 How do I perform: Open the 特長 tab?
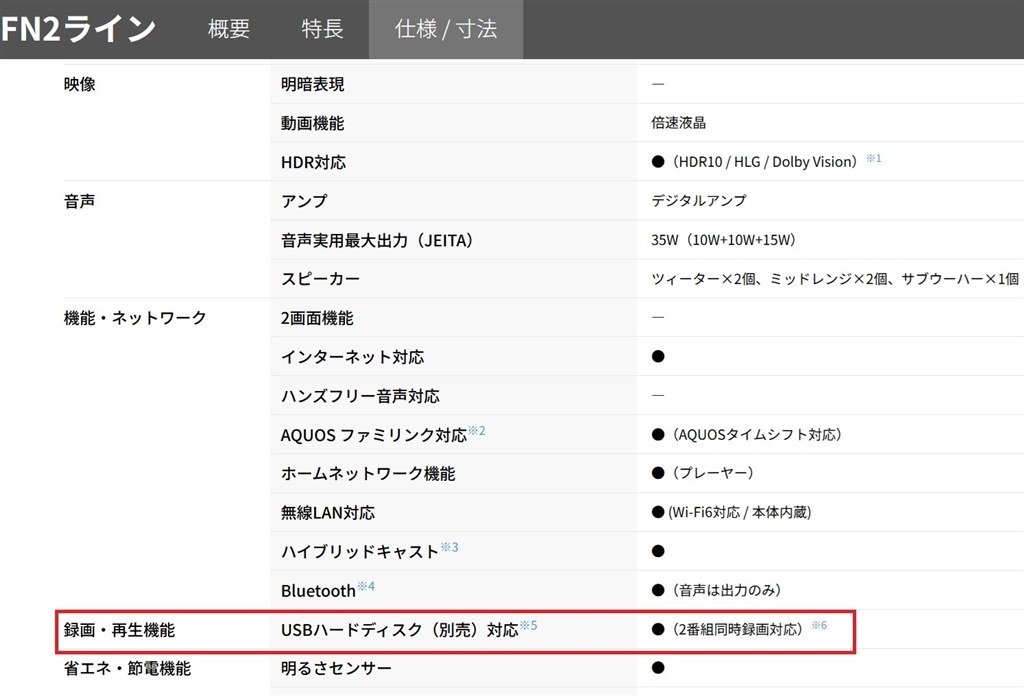tap(321, 30)
